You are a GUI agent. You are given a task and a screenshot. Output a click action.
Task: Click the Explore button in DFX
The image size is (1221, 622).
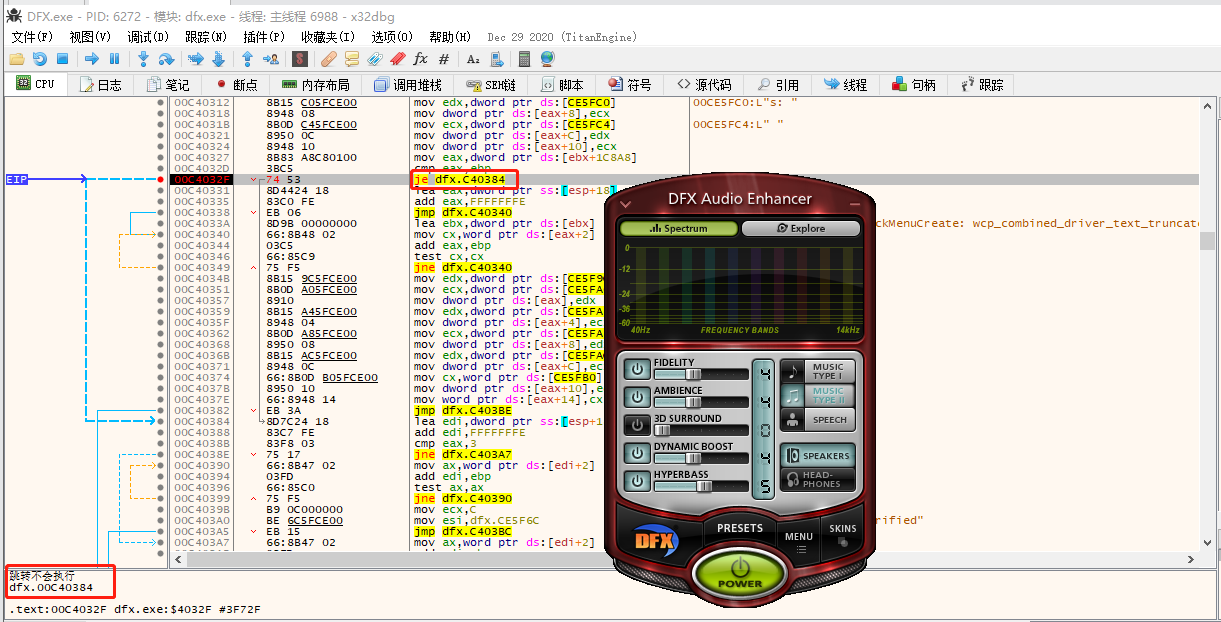[x=800, y=228]
